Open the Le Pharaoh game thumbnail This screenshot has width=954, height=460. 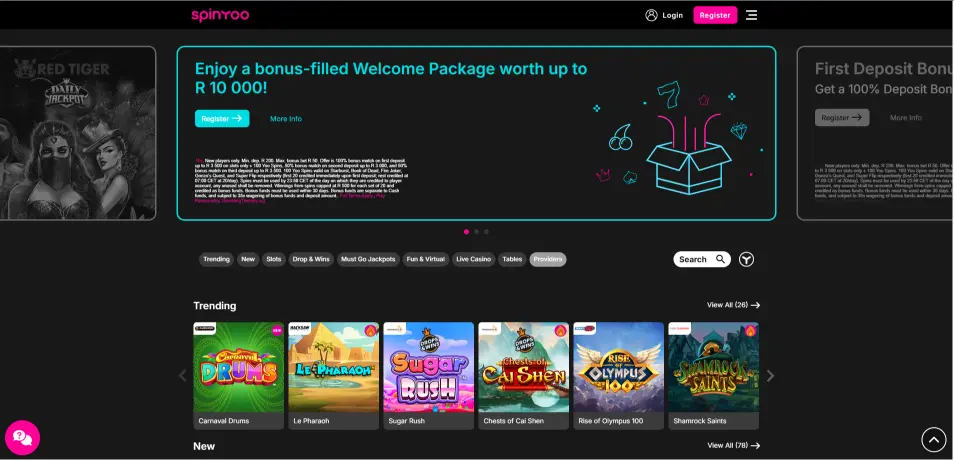point(333,375)
